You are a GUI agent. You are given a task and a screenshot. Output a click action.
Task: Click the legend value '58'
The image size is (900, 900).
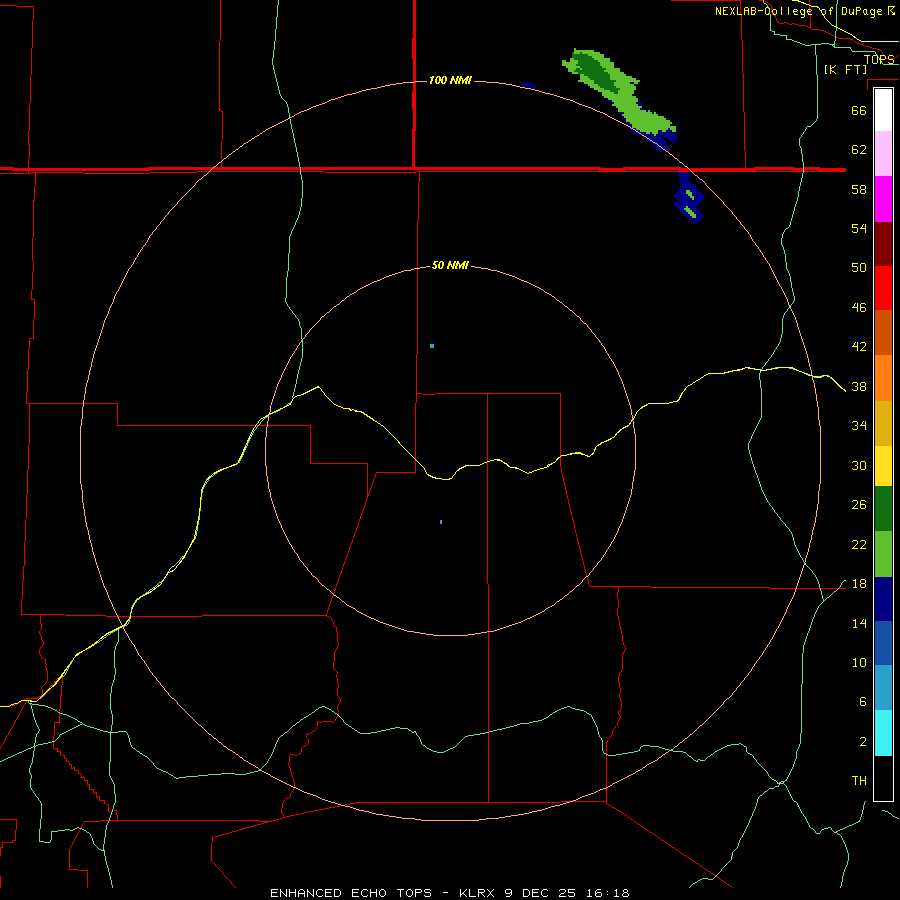859,189
